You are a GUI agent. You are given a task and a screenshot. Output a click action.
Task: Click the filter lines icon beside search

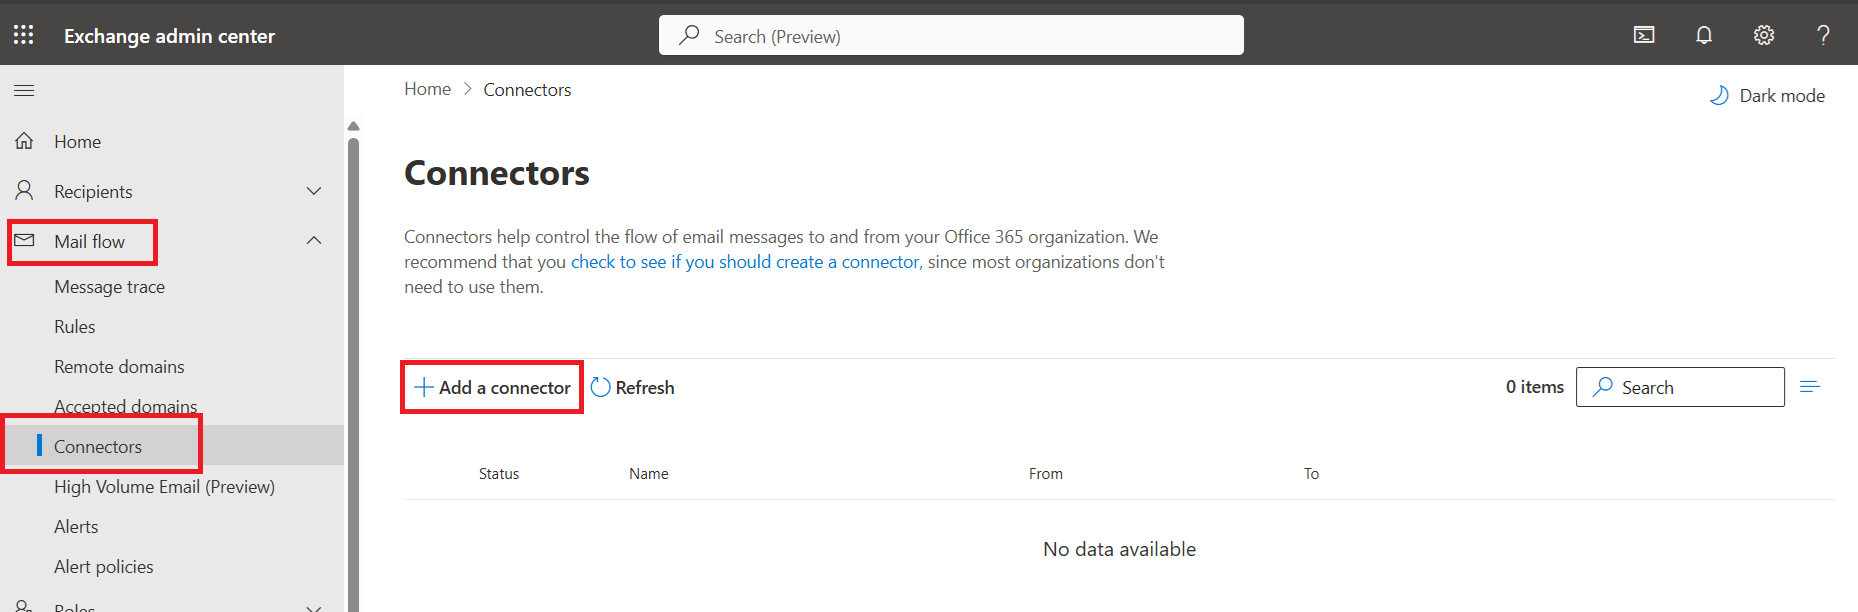coord(1810,387)
